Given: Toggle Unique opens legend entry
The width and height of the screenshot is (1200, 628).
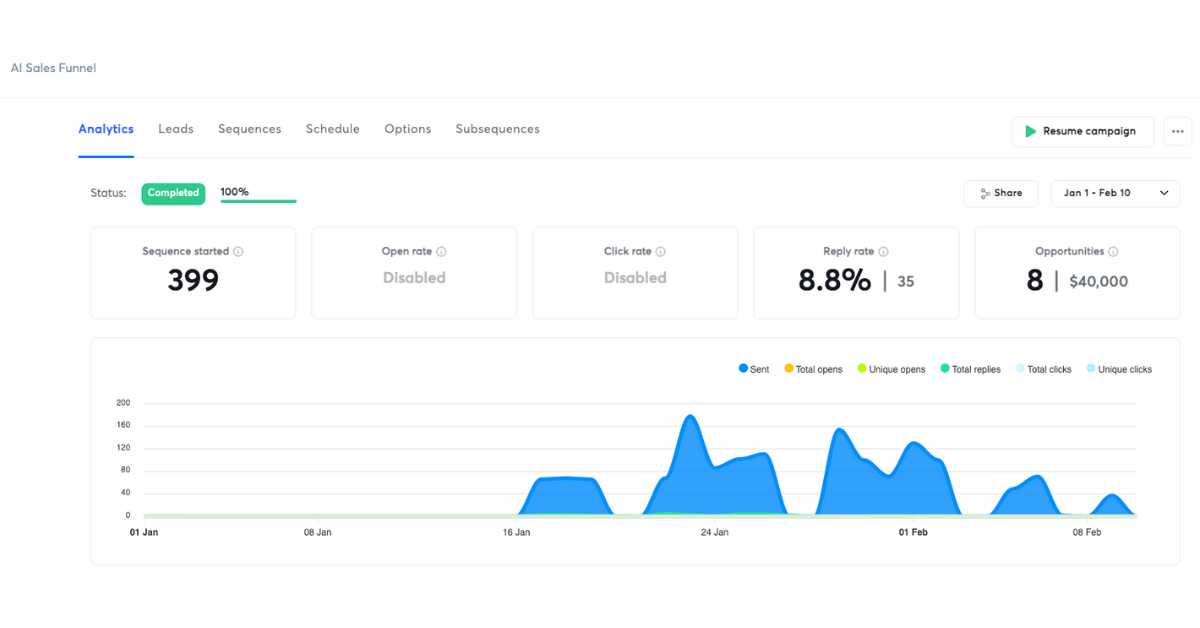Looking at the screenshot, I should pyautogui.click(x=891, y=369).
